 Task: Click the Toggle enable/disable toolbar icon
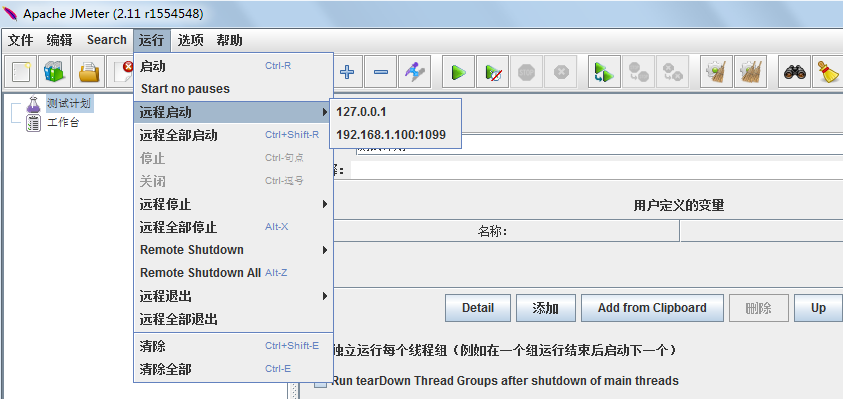415,72
